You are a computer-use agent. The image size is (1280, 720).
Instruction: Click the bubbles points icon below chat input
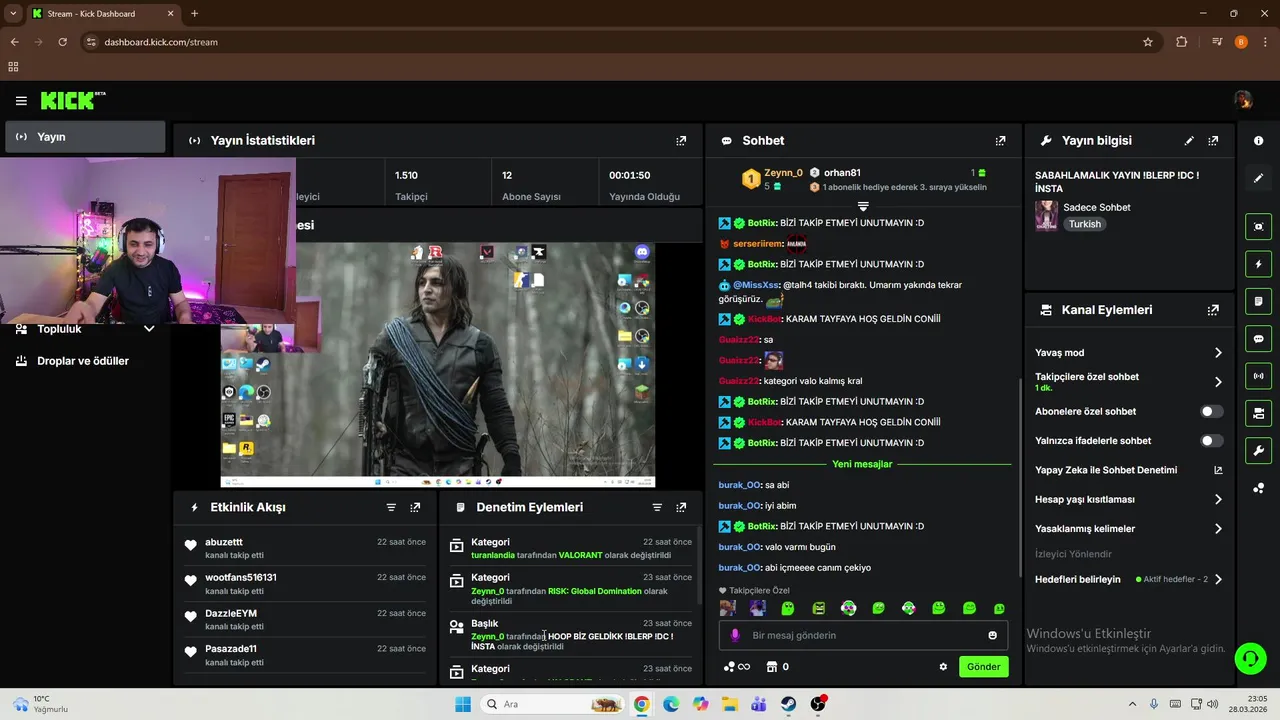click(729, 667)
